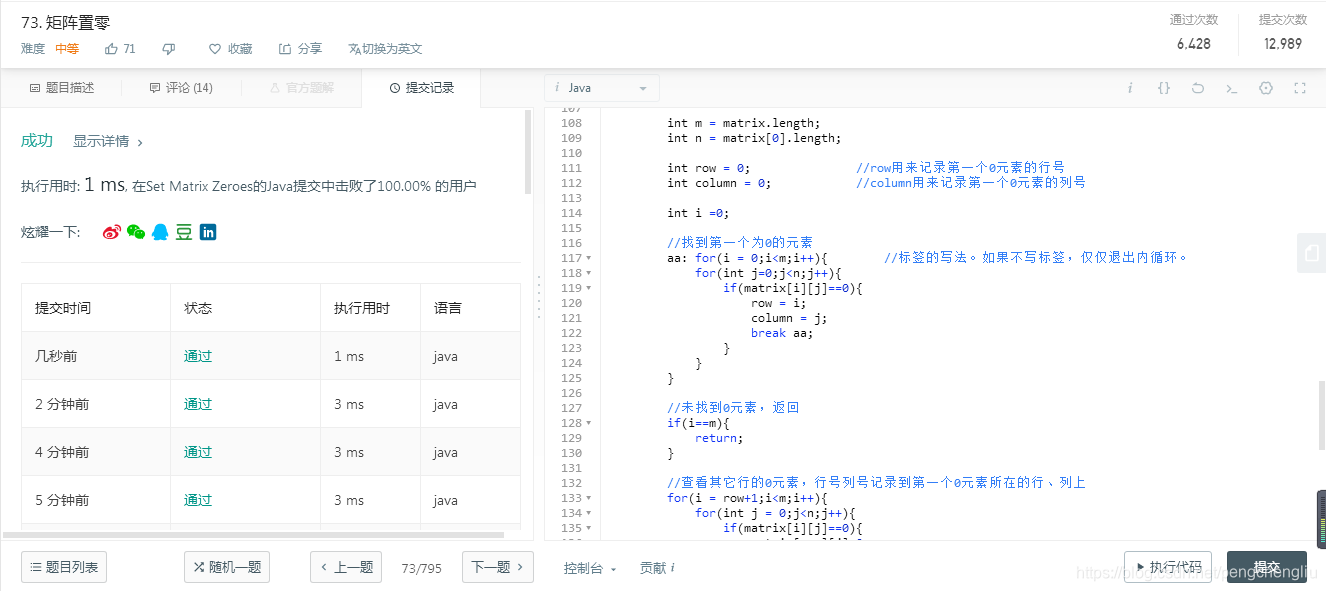Switch language via 切换为英文
The image size is (1326, 591).
[x=386, y=48]
